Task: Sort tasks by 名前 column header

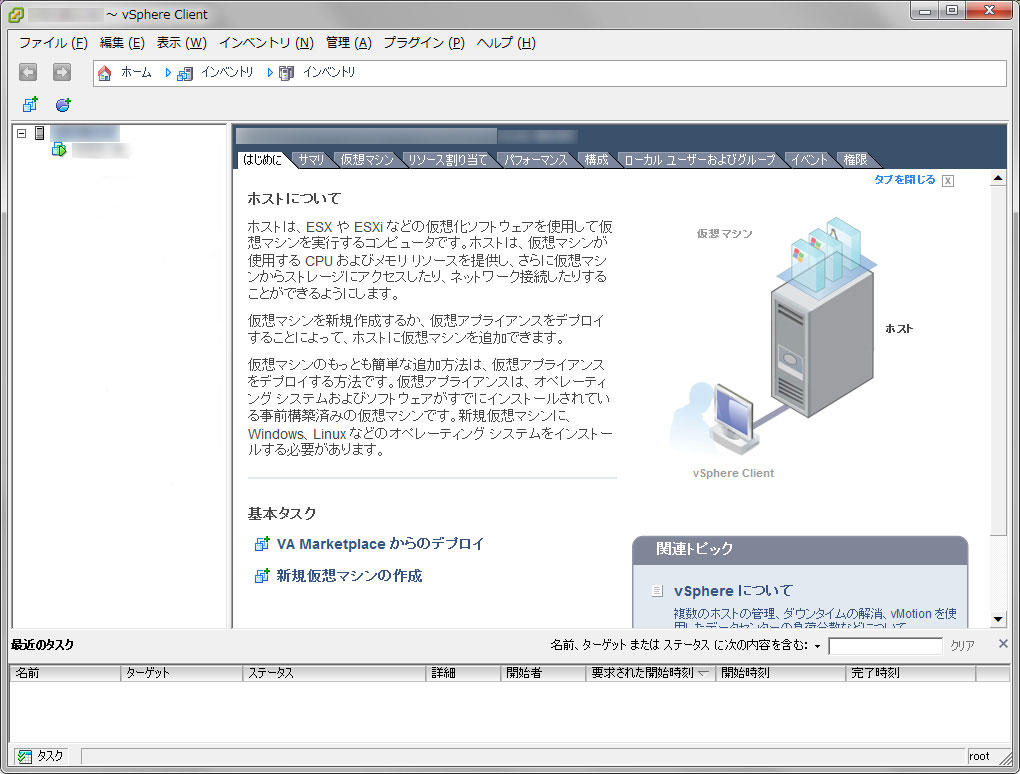Action: point(64,673)
